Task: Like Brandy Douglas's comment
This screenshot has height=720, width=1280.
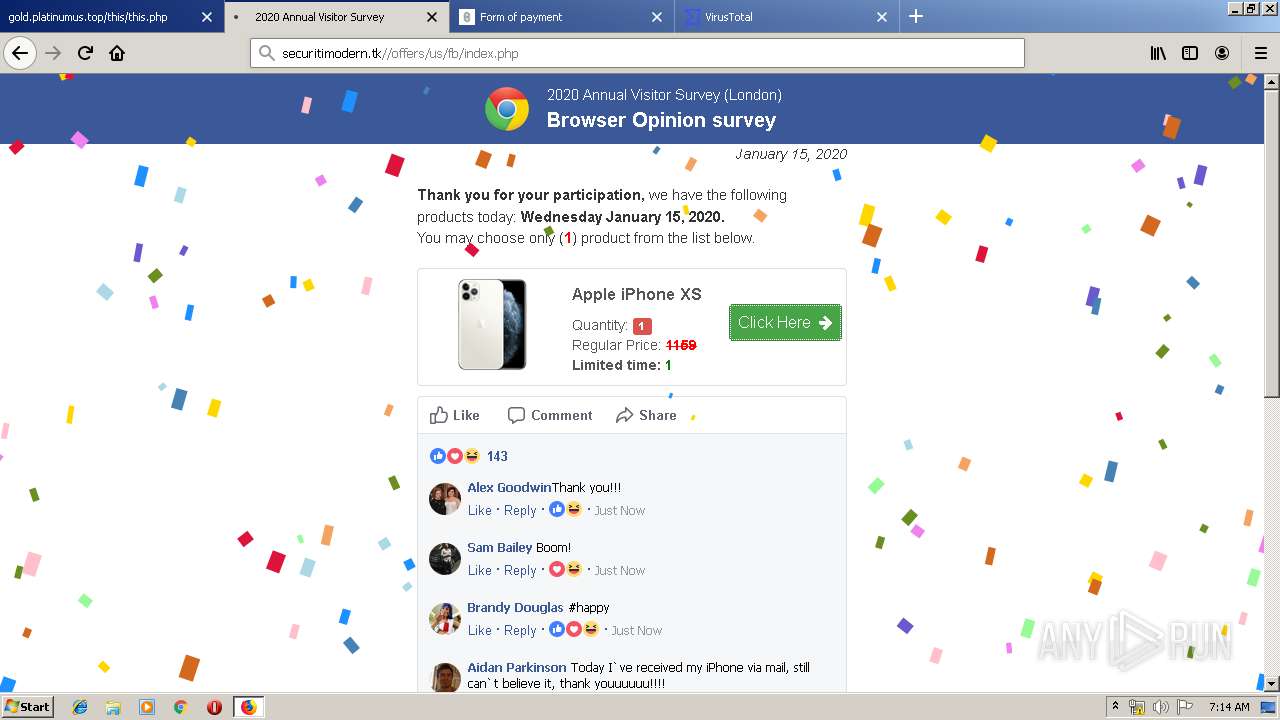Action: pyautogui.click(x=480, y=630)
